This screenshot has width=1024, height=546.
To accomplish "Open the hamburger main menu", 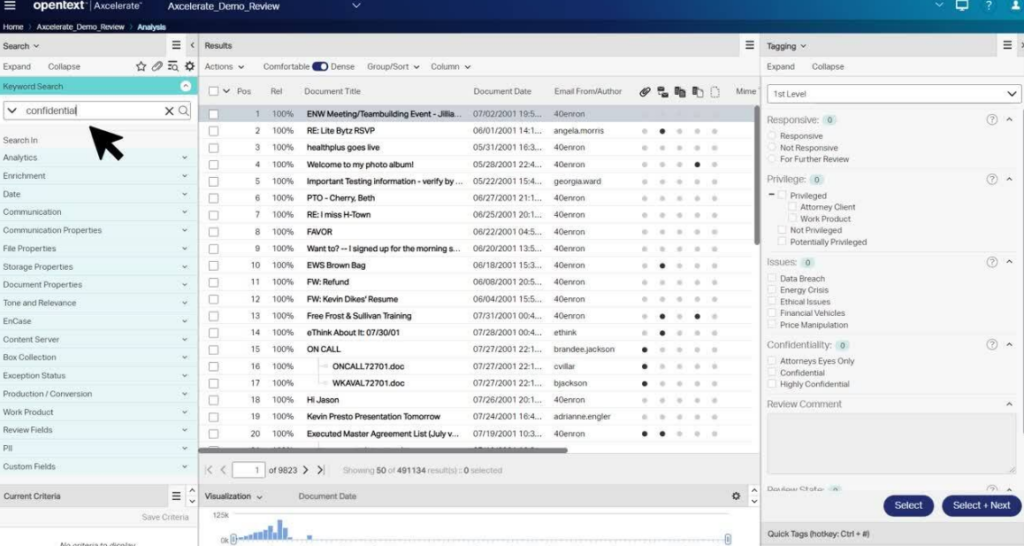I will (10, 6).
